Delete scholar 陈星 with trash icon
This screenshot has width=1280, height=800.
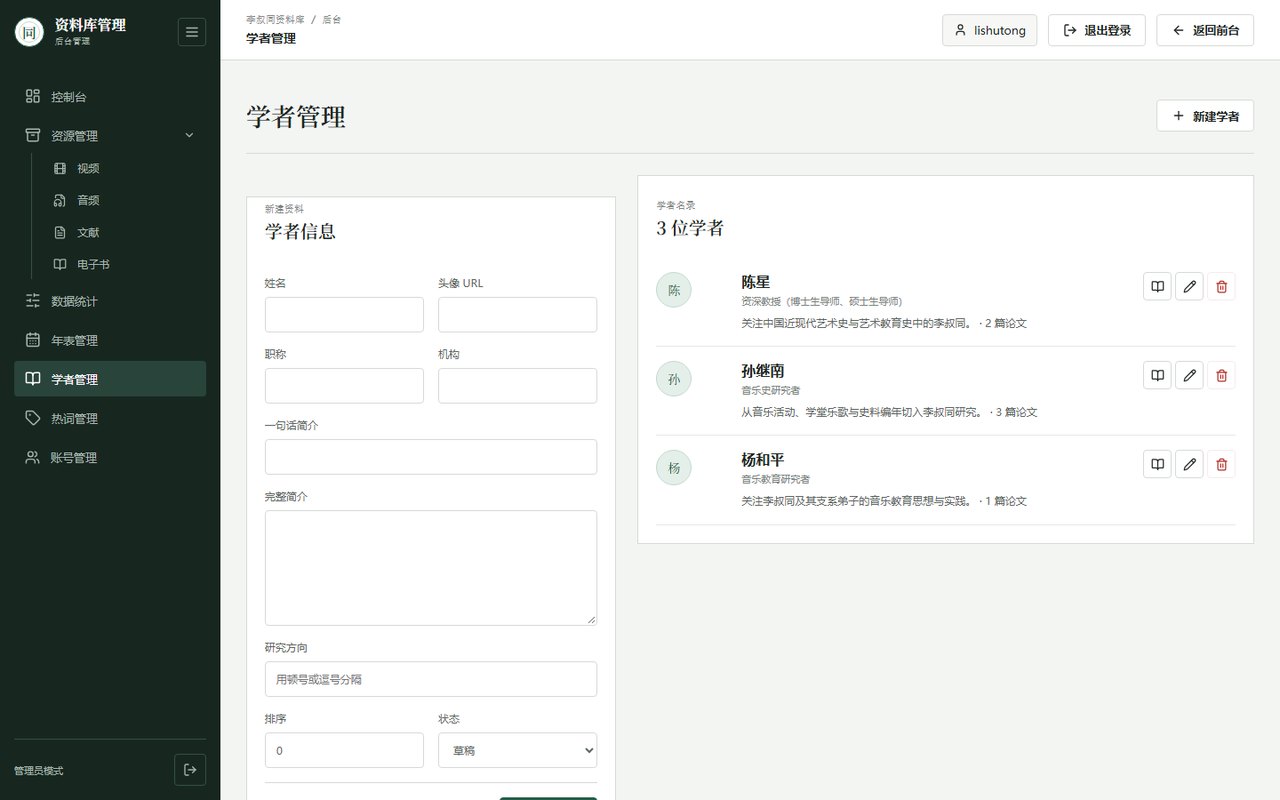pyautogui.click(x=1221, y=287)
